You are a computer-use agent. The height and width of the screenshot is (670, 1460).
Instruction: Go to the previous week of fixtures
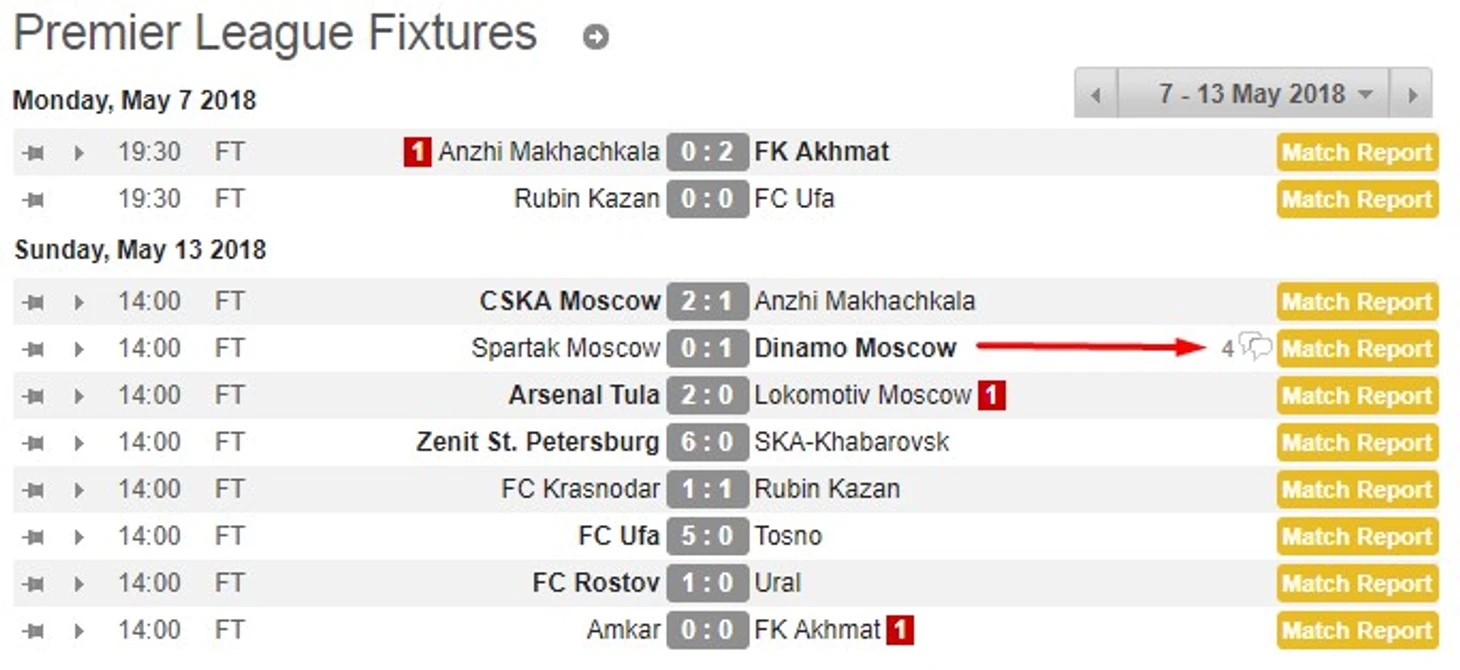tap(1096, 94)
